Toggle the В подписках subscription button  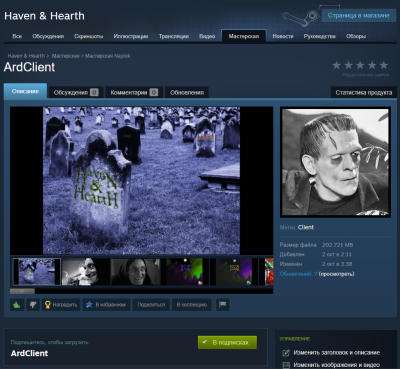[227, 342]
